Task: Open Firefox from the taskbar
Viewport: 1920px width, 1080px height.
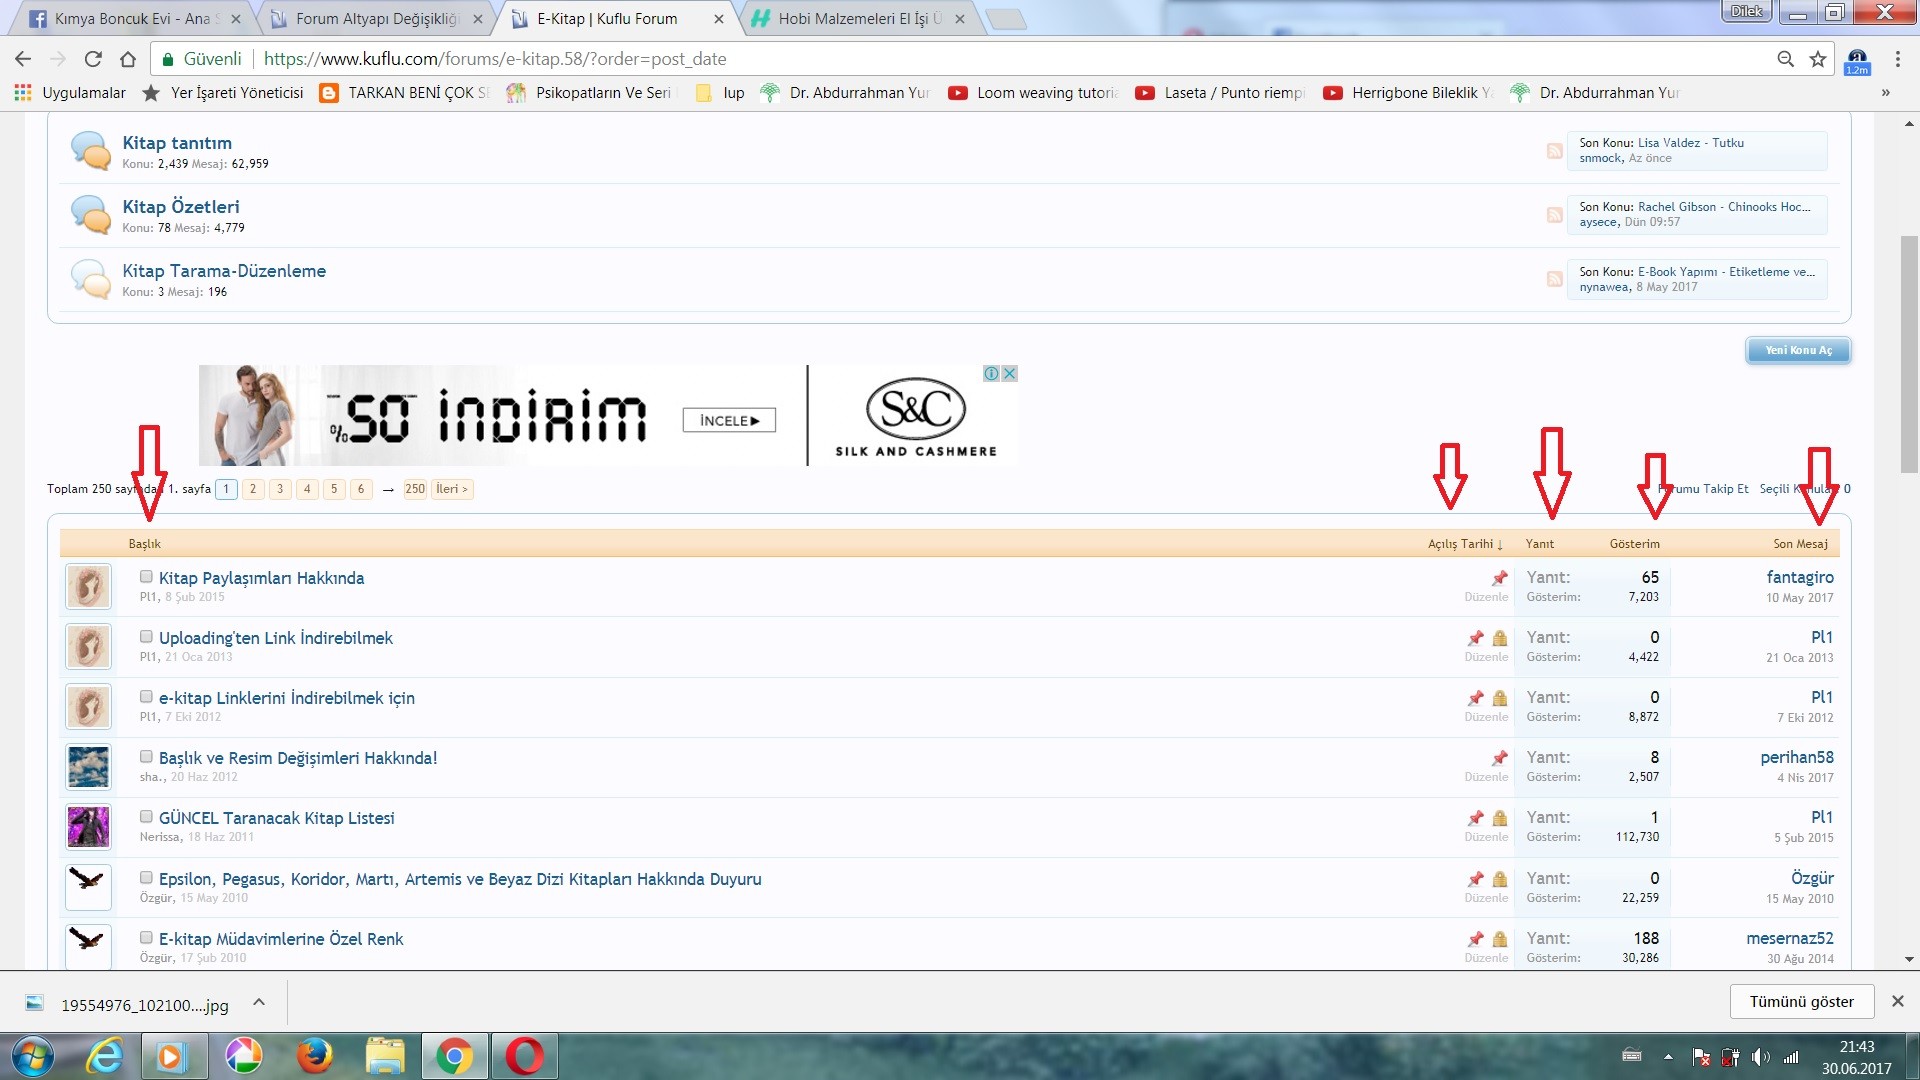Action: click(314, 1055)
